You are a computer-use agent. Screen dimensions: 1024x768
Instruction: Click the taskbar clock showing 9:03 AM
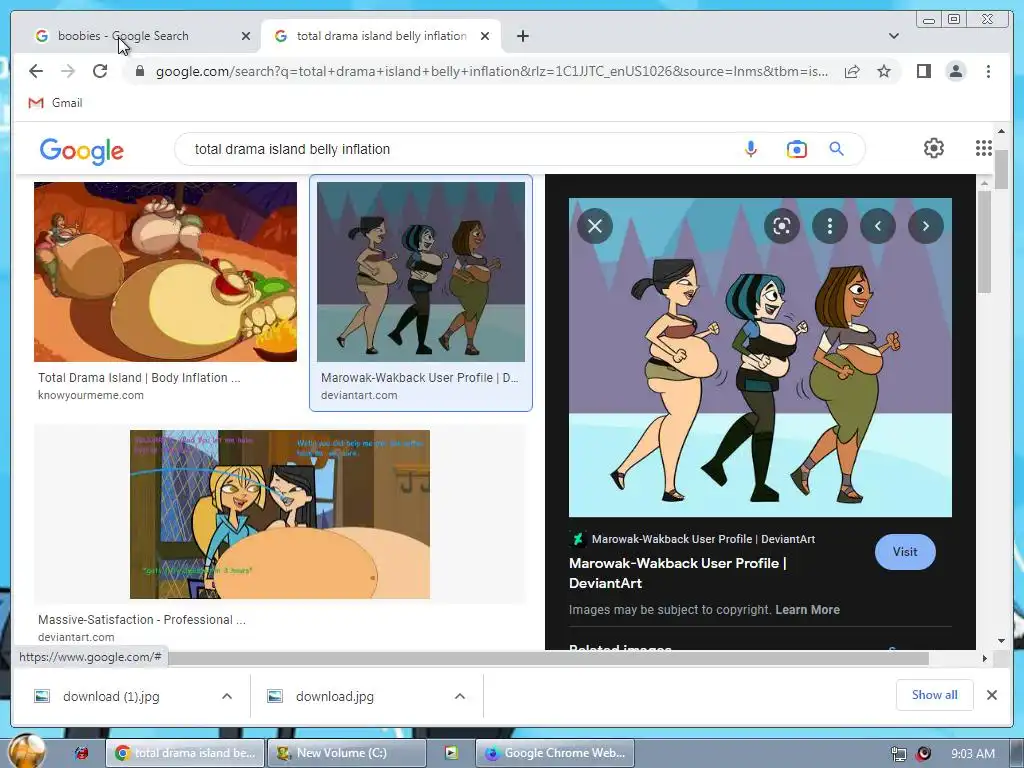(972, 754)
